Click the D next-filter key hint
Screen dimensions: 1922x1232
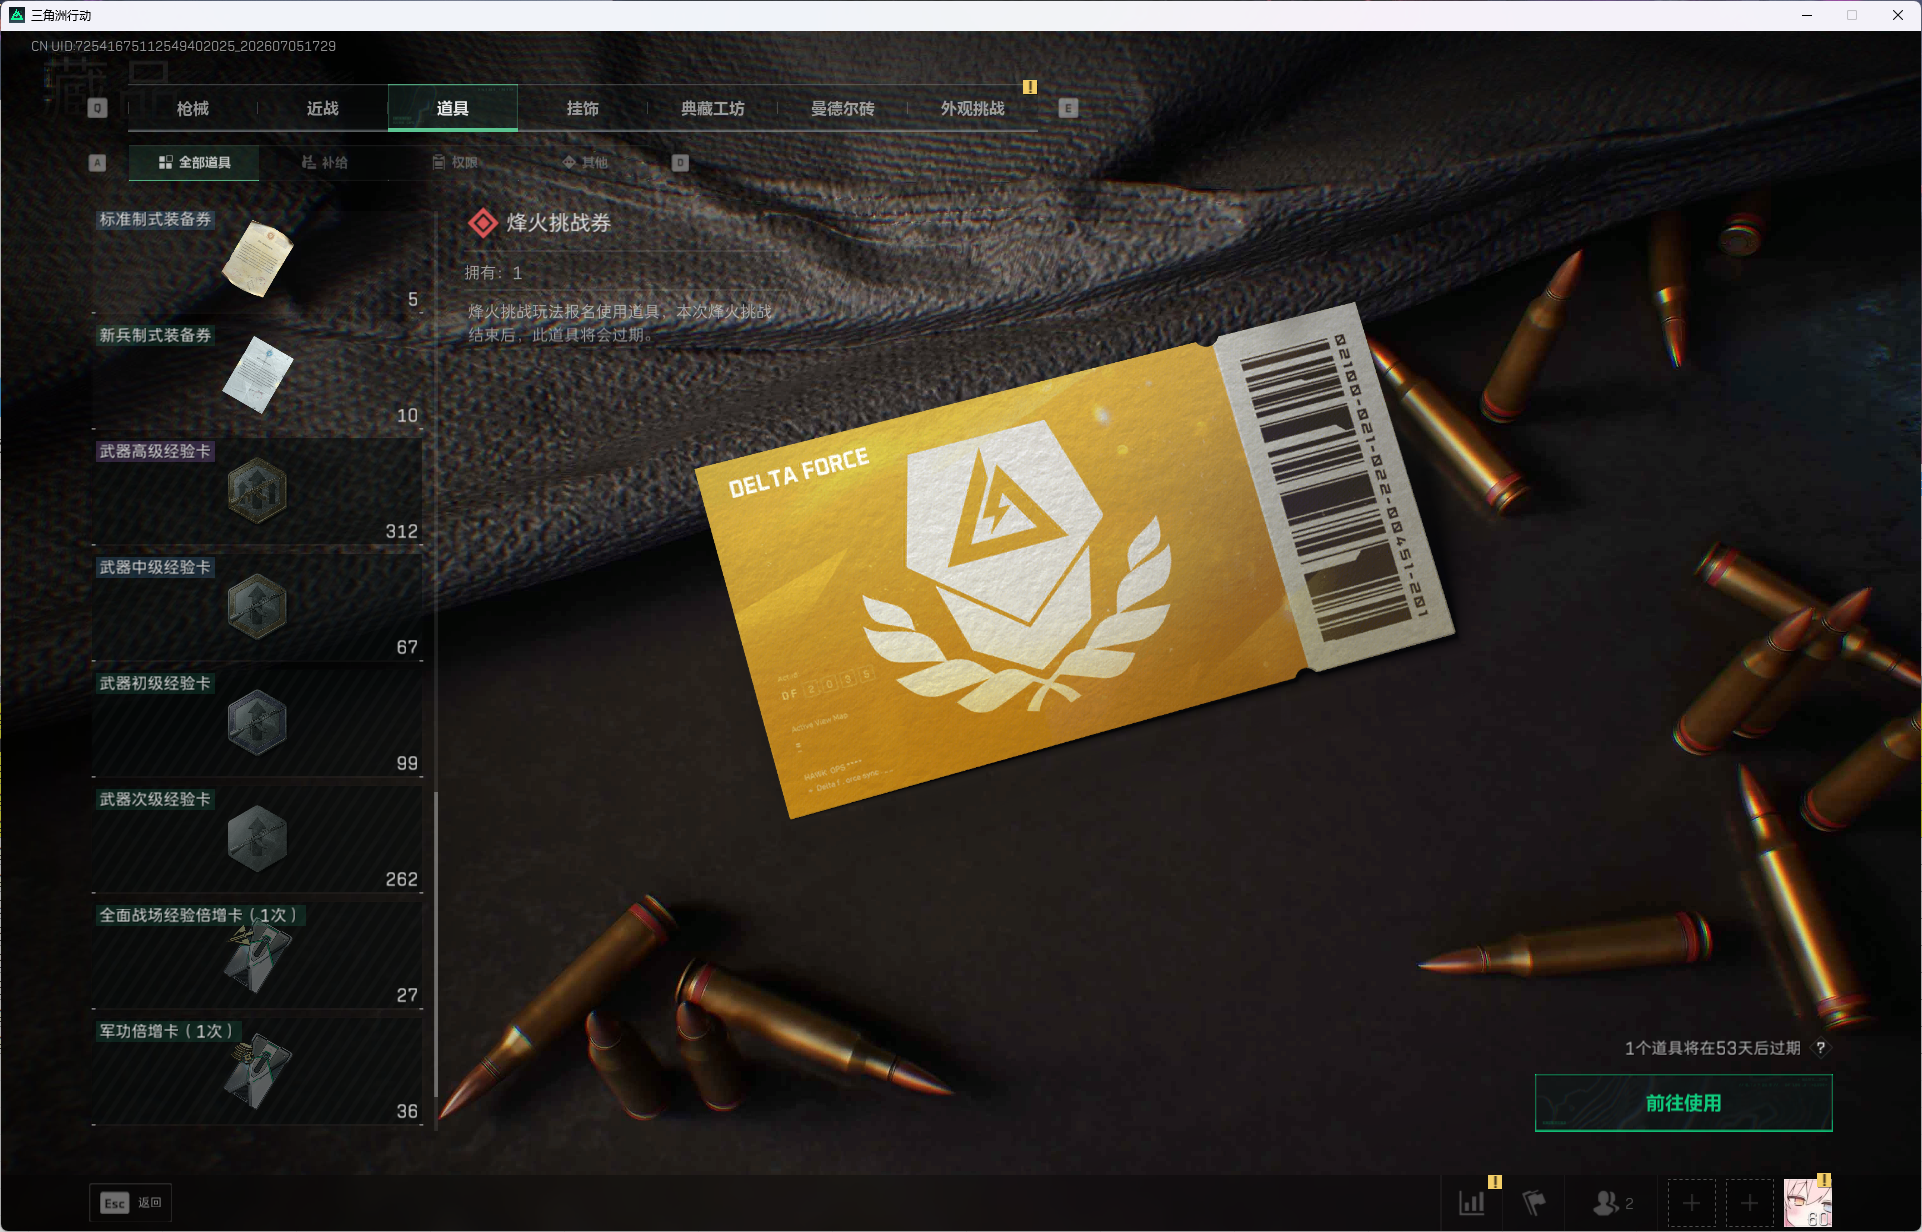680,163
